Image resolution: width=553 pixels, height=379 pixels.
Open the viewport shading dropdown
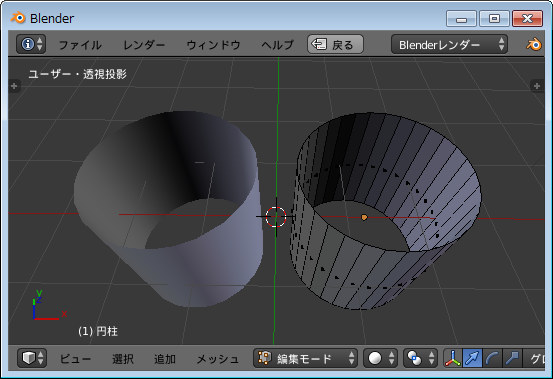[x=380, y=358]
